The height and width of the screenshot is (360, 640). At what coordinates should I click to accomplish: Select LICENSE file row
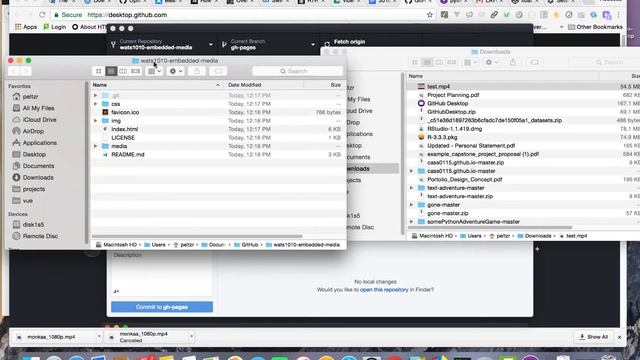(x=217, y=138)
